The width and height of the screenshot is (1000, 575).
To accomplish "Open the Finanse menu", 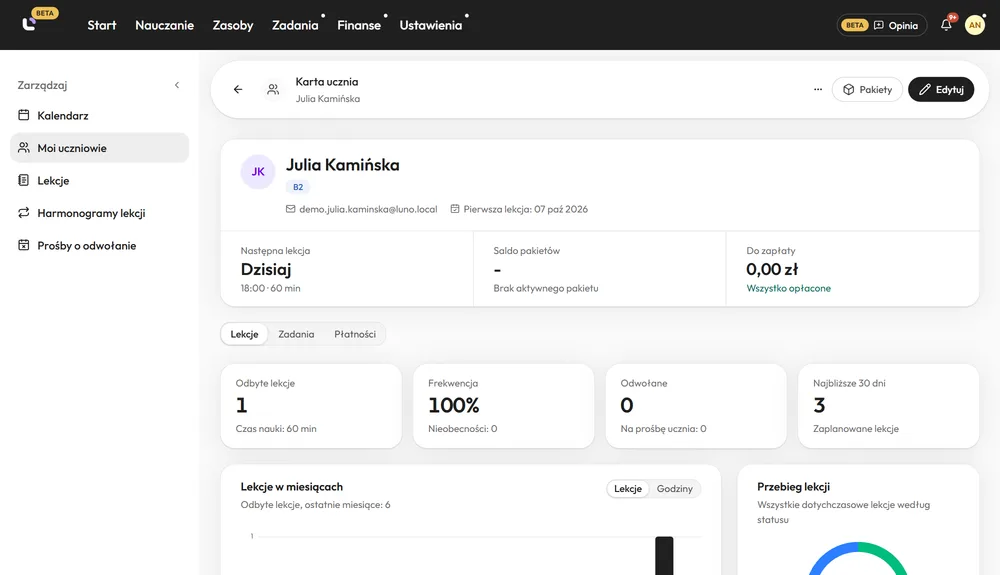I will 359,25.
